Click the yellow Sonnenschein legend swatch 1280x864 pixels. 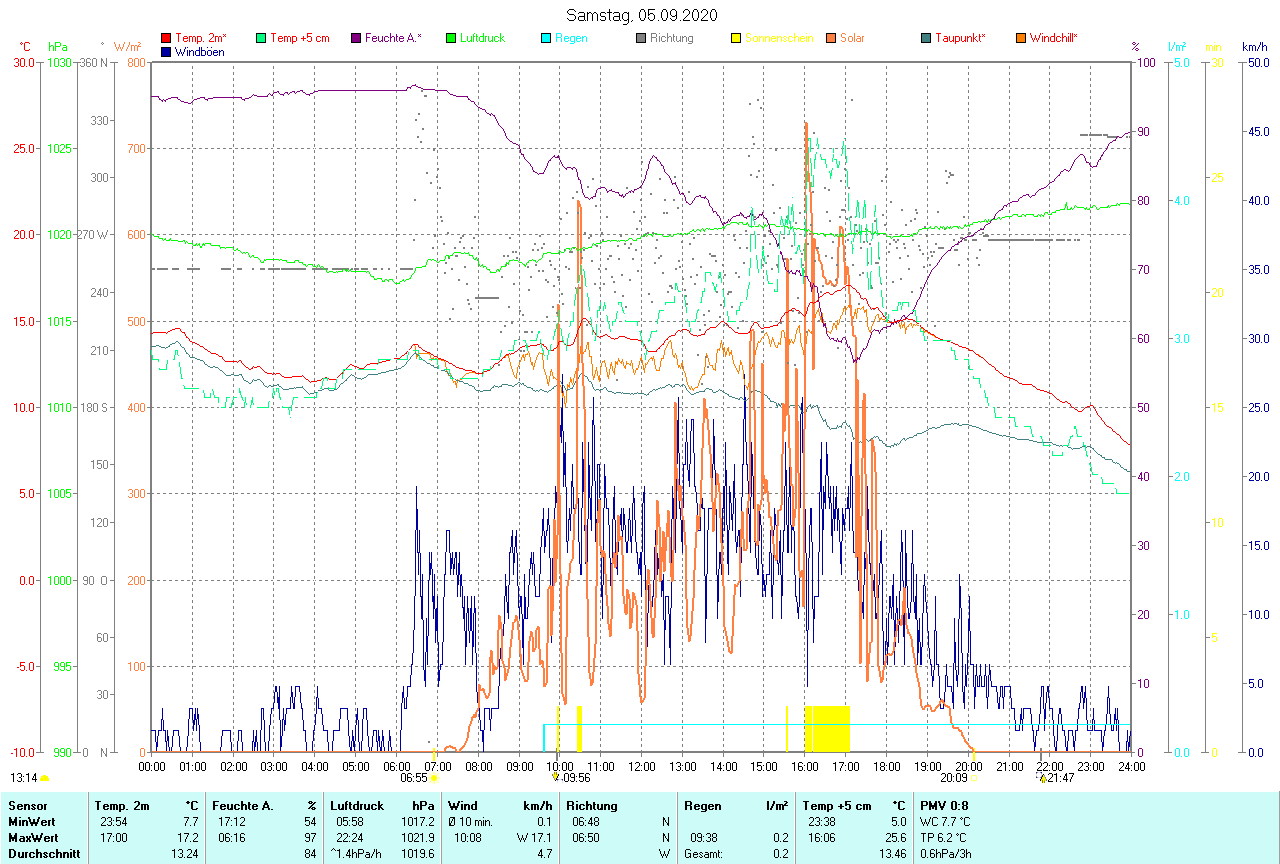pos(736,39)
